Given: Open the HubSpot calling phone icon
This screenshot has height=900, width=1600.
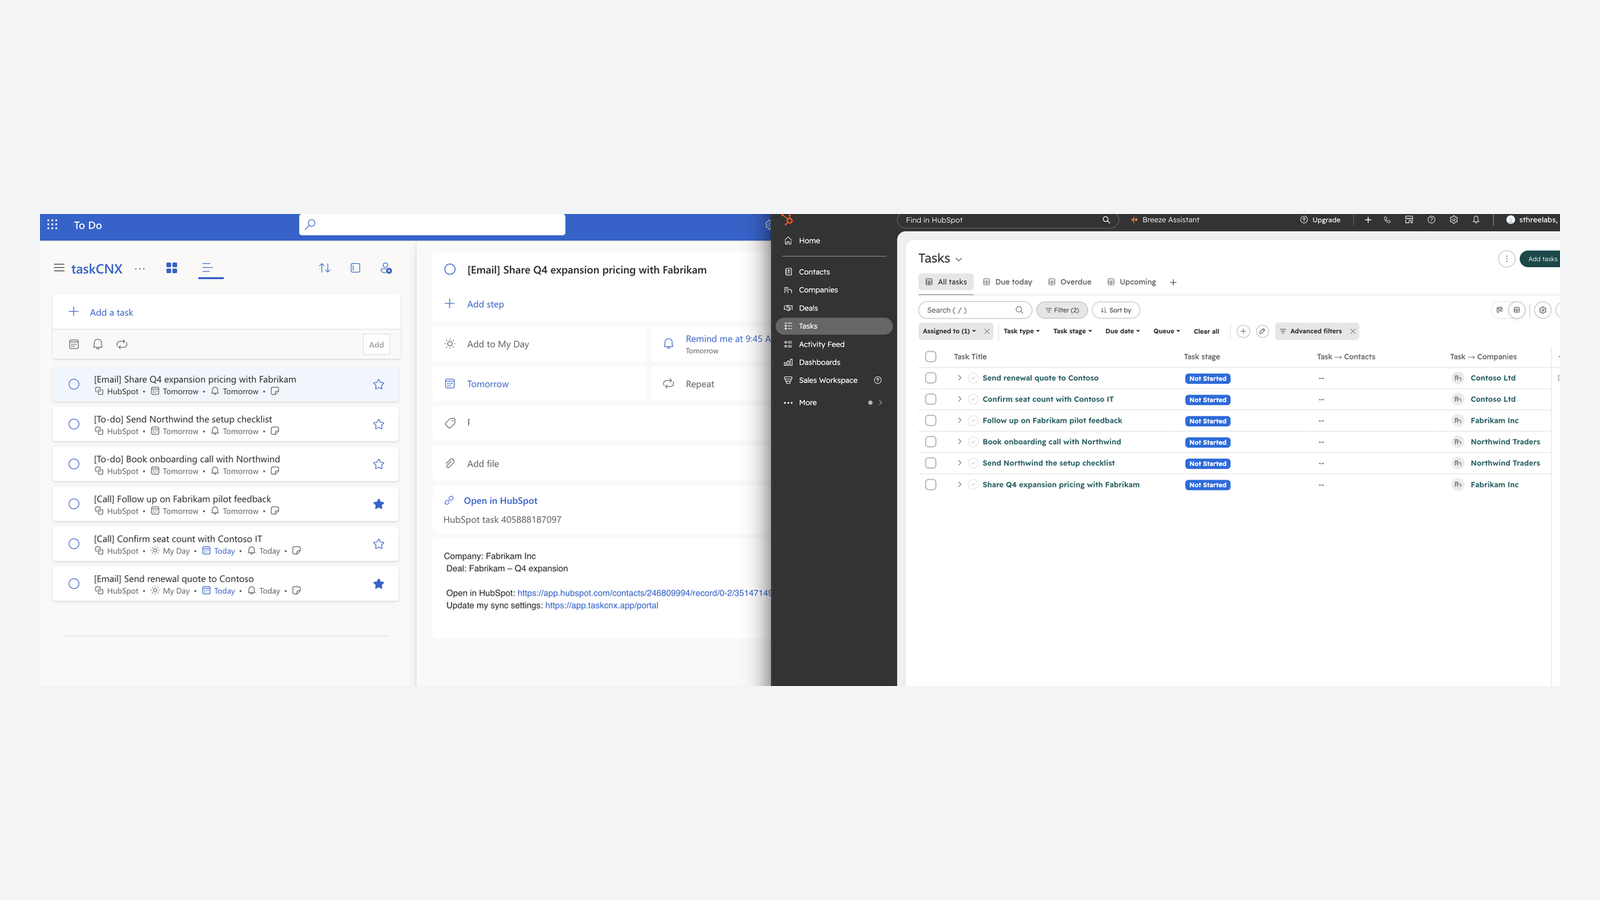Looking at the screenshot, I should [1387, 220].
